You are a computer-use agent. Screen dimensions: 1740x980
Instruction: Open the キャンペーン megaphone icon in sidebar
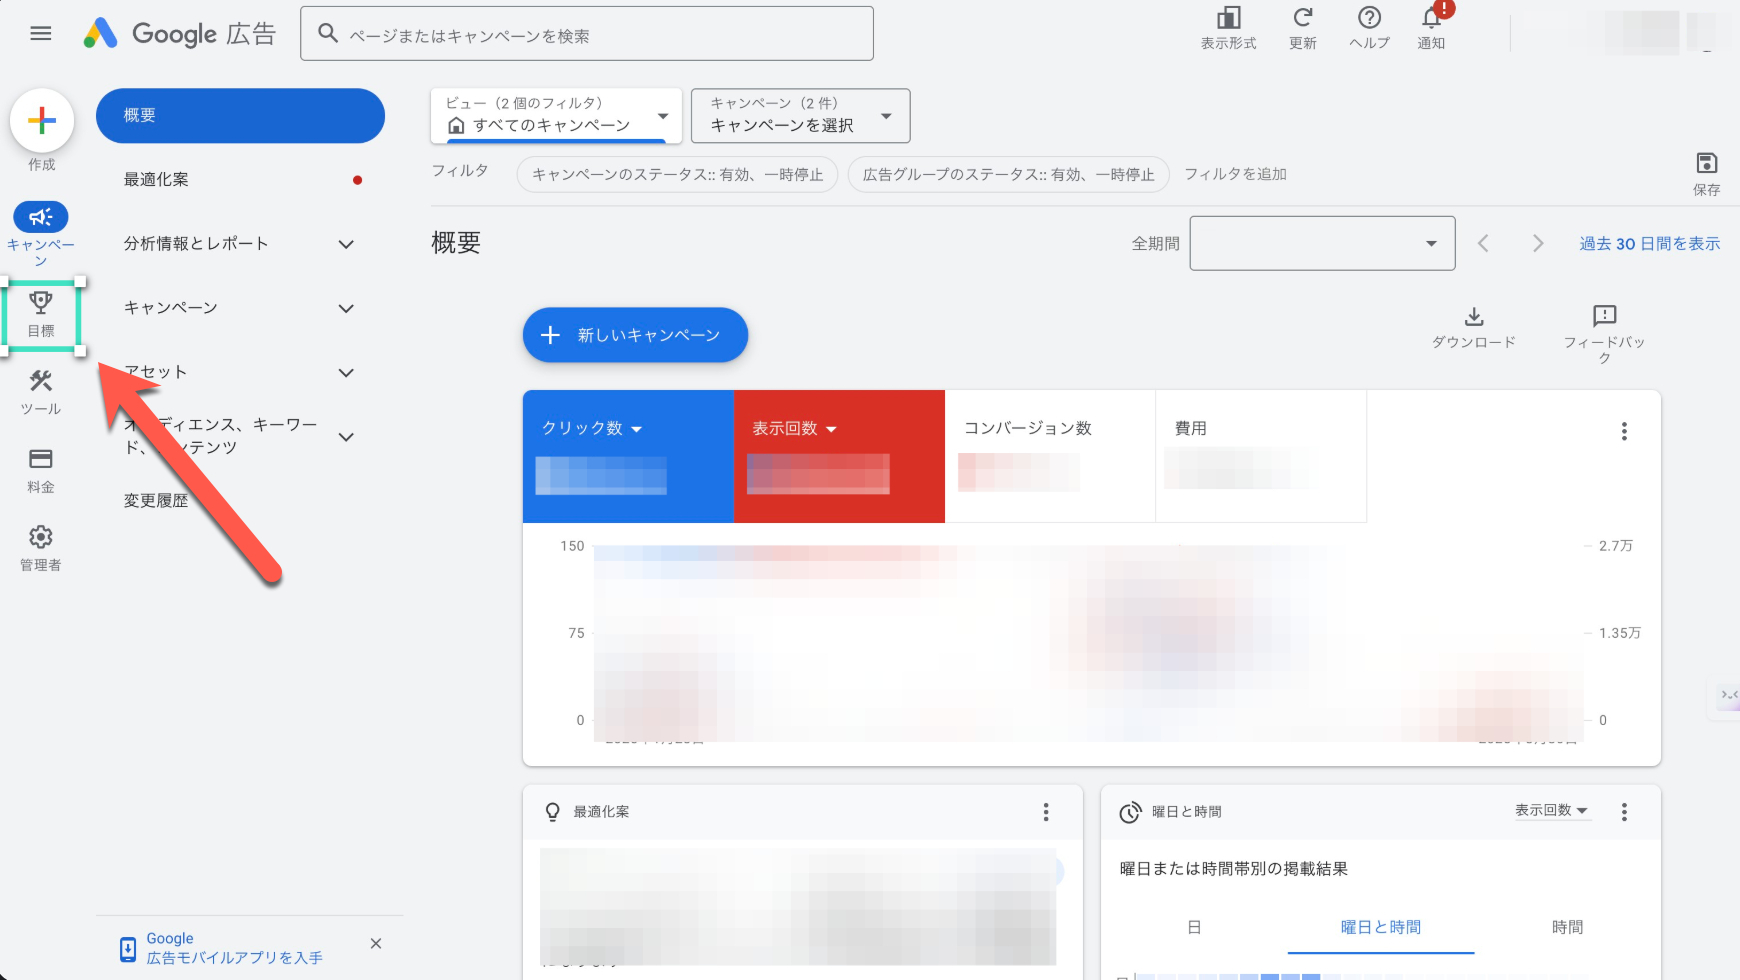[x=41, y=216]
